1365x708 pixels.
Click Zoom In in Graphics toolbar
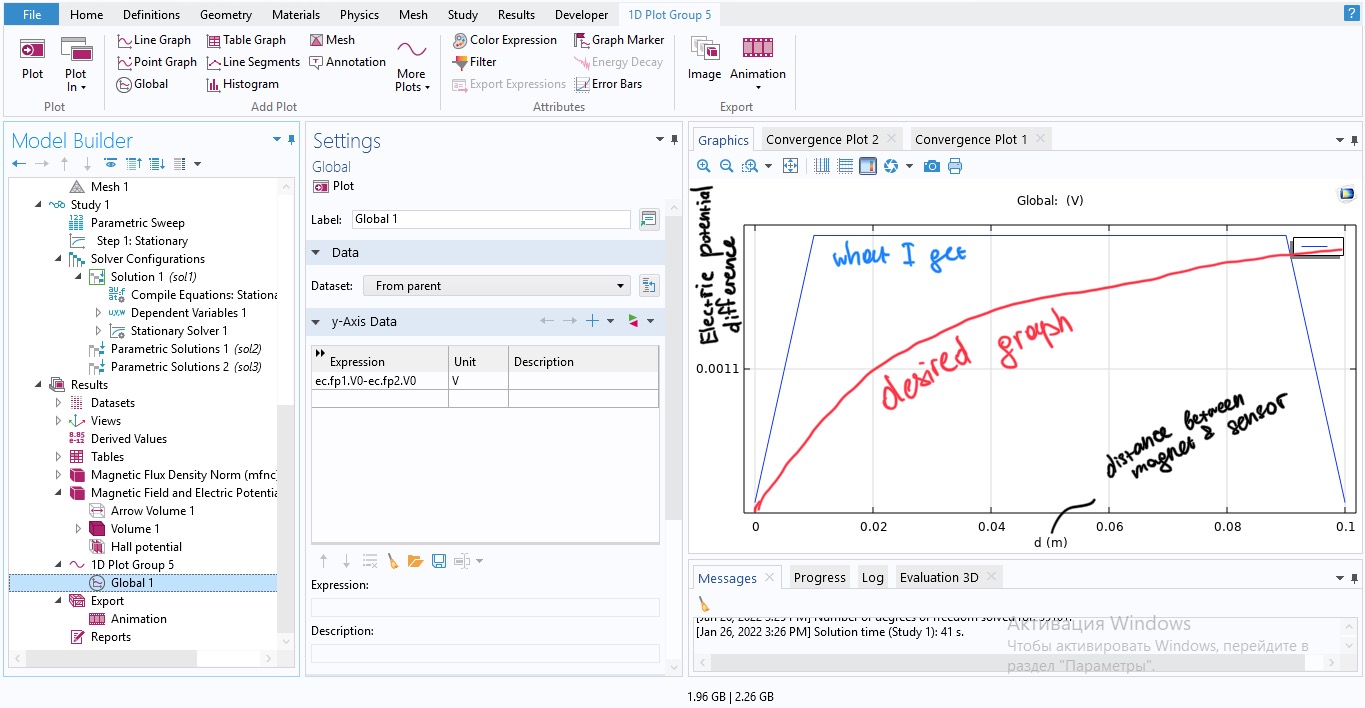[704, 166]
